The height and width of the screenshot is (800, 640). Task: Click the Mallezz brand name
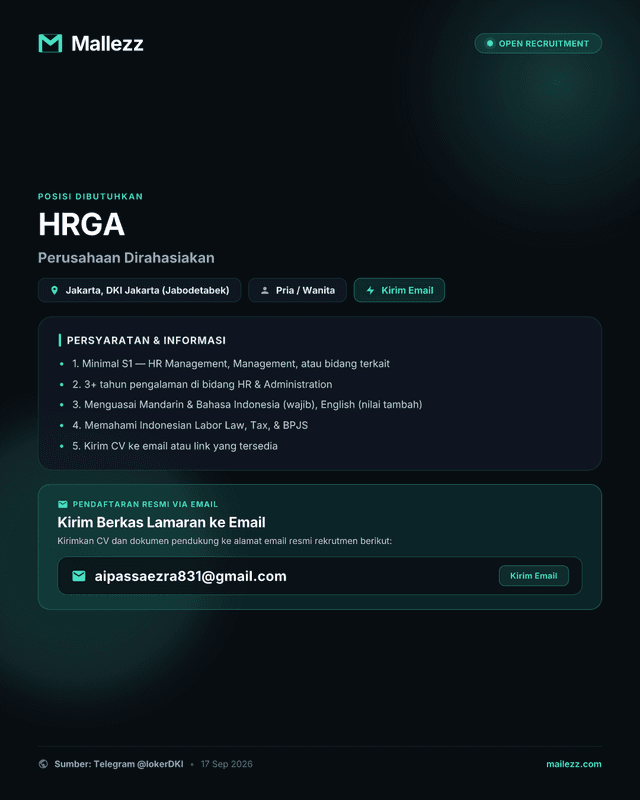pyautogui.click(x=107, y=43)
